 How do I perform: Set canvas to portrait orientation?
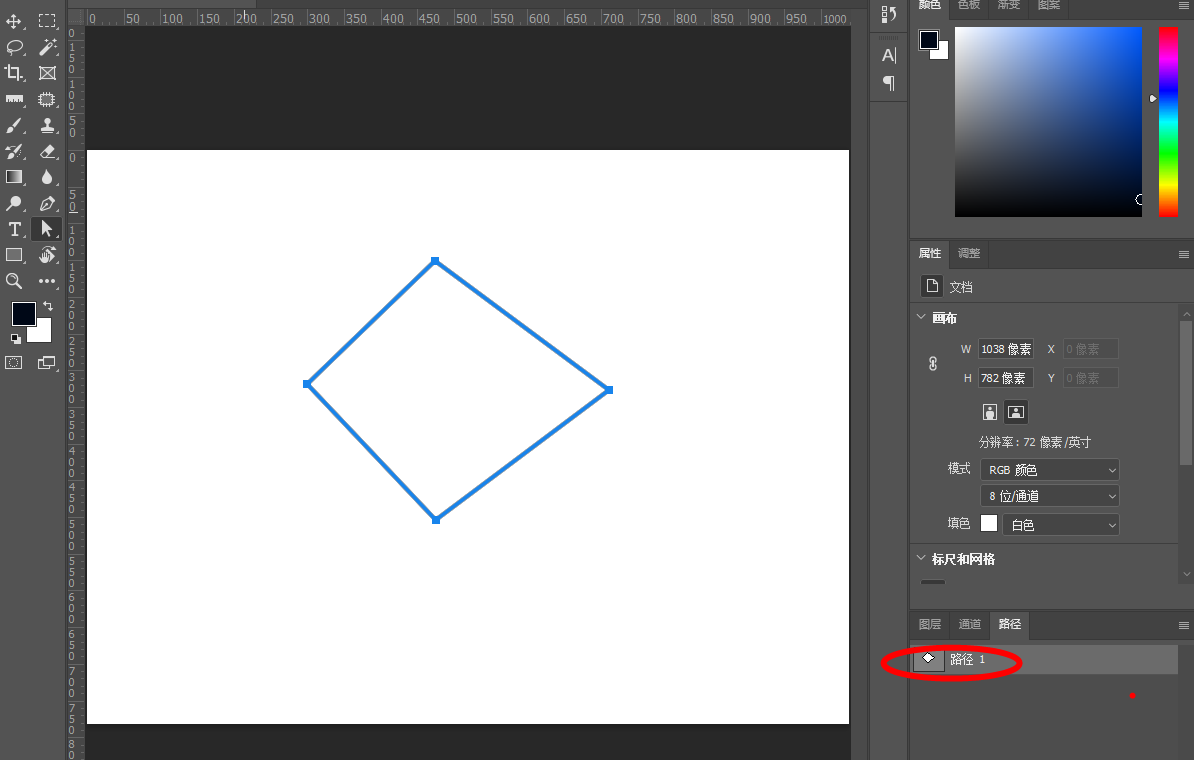[x=990, y=412]
